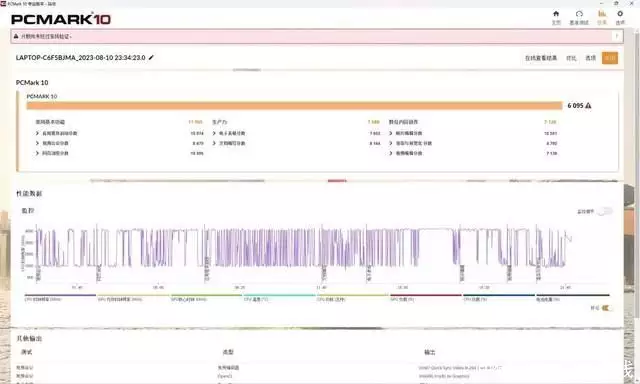The height and width of the screenshot is (384, 640).
Task: Open the Results bar chart icon
Action: [602, 14]
